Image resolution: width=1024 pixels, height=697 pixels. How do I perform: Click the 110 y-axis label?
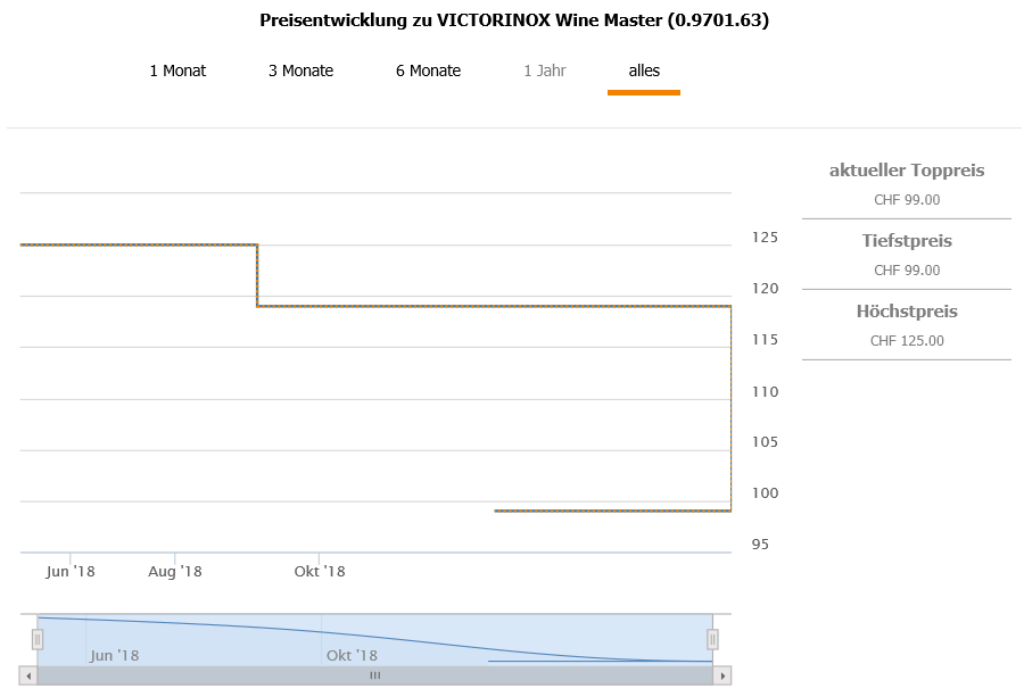click(x=764, y=392)
